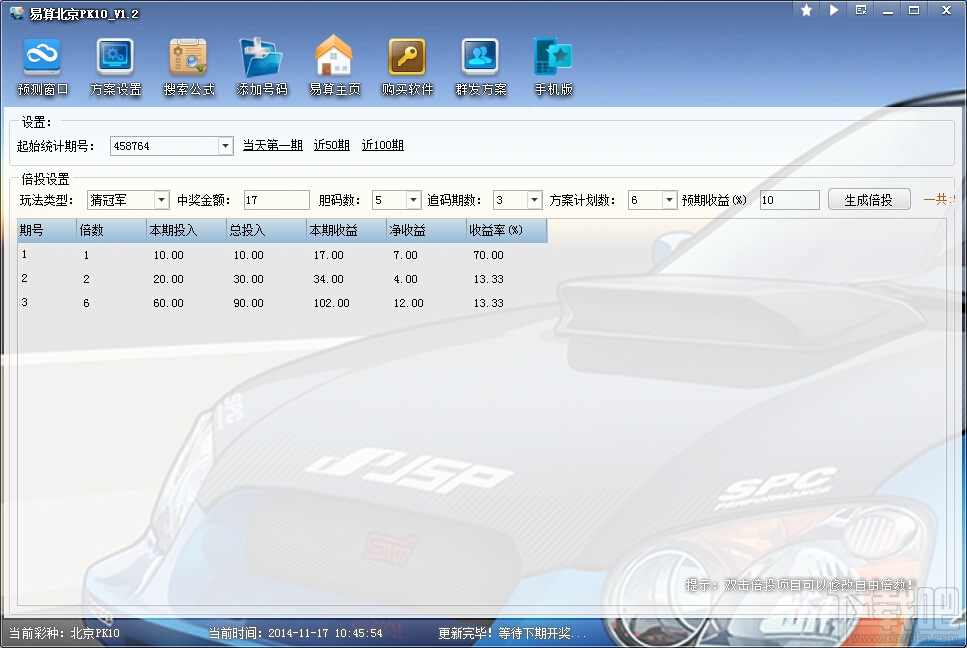Screen dimensions: 967x648
Task: Open the 预测窗口 prediction window
Action: (x=42, y=66)
